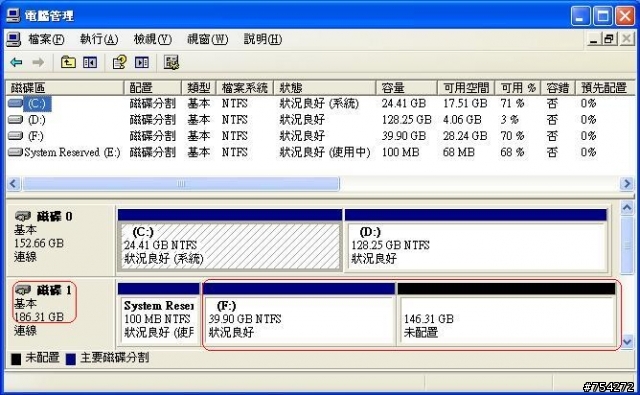The width and height of the screenshot is (640, 395).
Task: Click the 磁碟 0 disk icon
Action: pyautogui.click(x=23, y=216)
